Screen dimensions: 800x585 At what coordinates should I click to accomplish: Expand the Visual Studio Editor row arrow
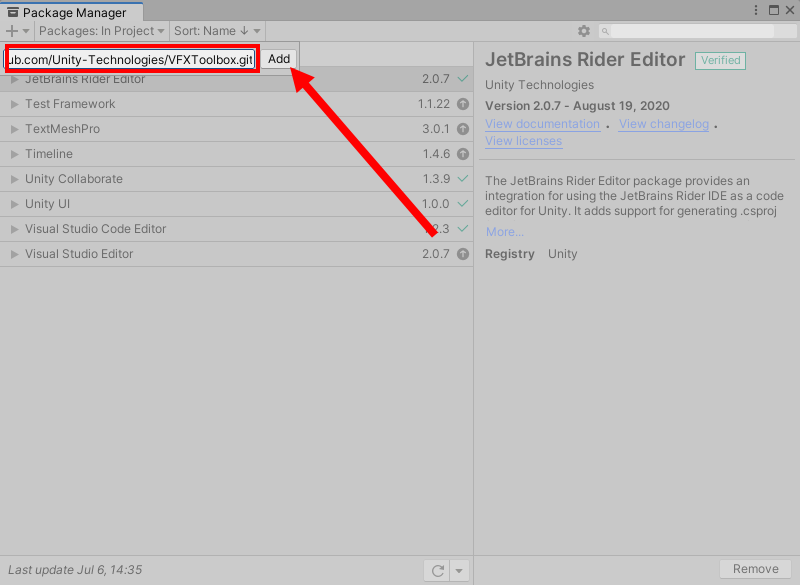[14, 254]
